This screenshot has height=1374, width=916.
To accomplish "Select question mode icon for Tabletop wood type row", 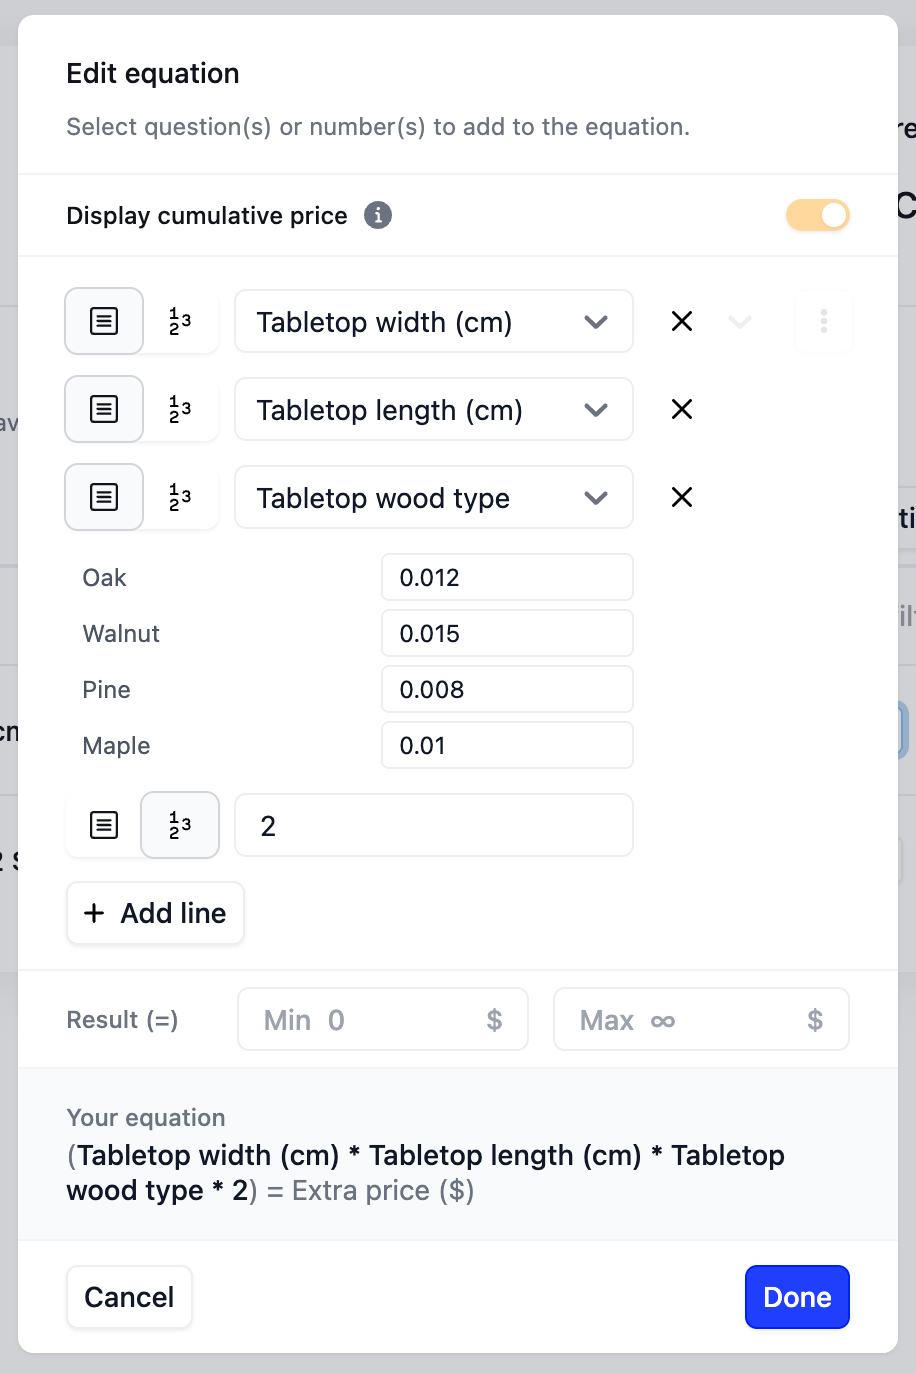I will pyautogui.click(x=104, y=497).
